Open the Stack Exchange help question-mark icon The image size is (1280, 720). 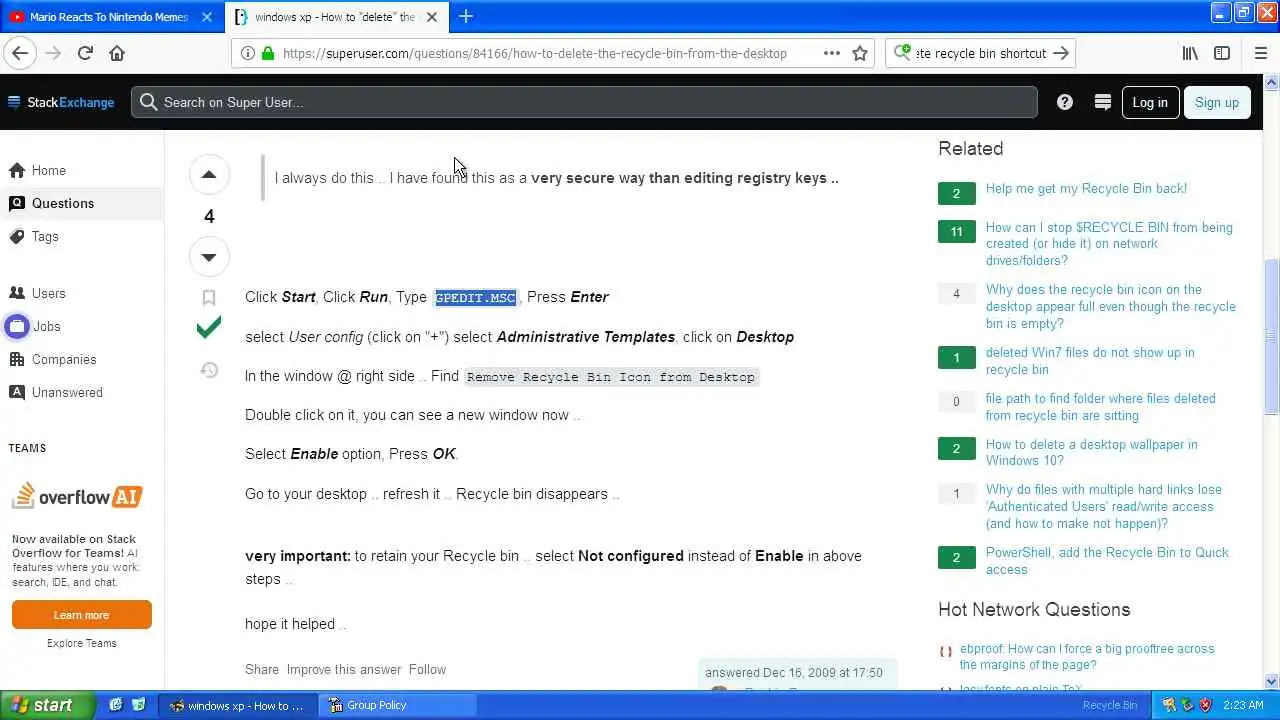pos(1065,102)
